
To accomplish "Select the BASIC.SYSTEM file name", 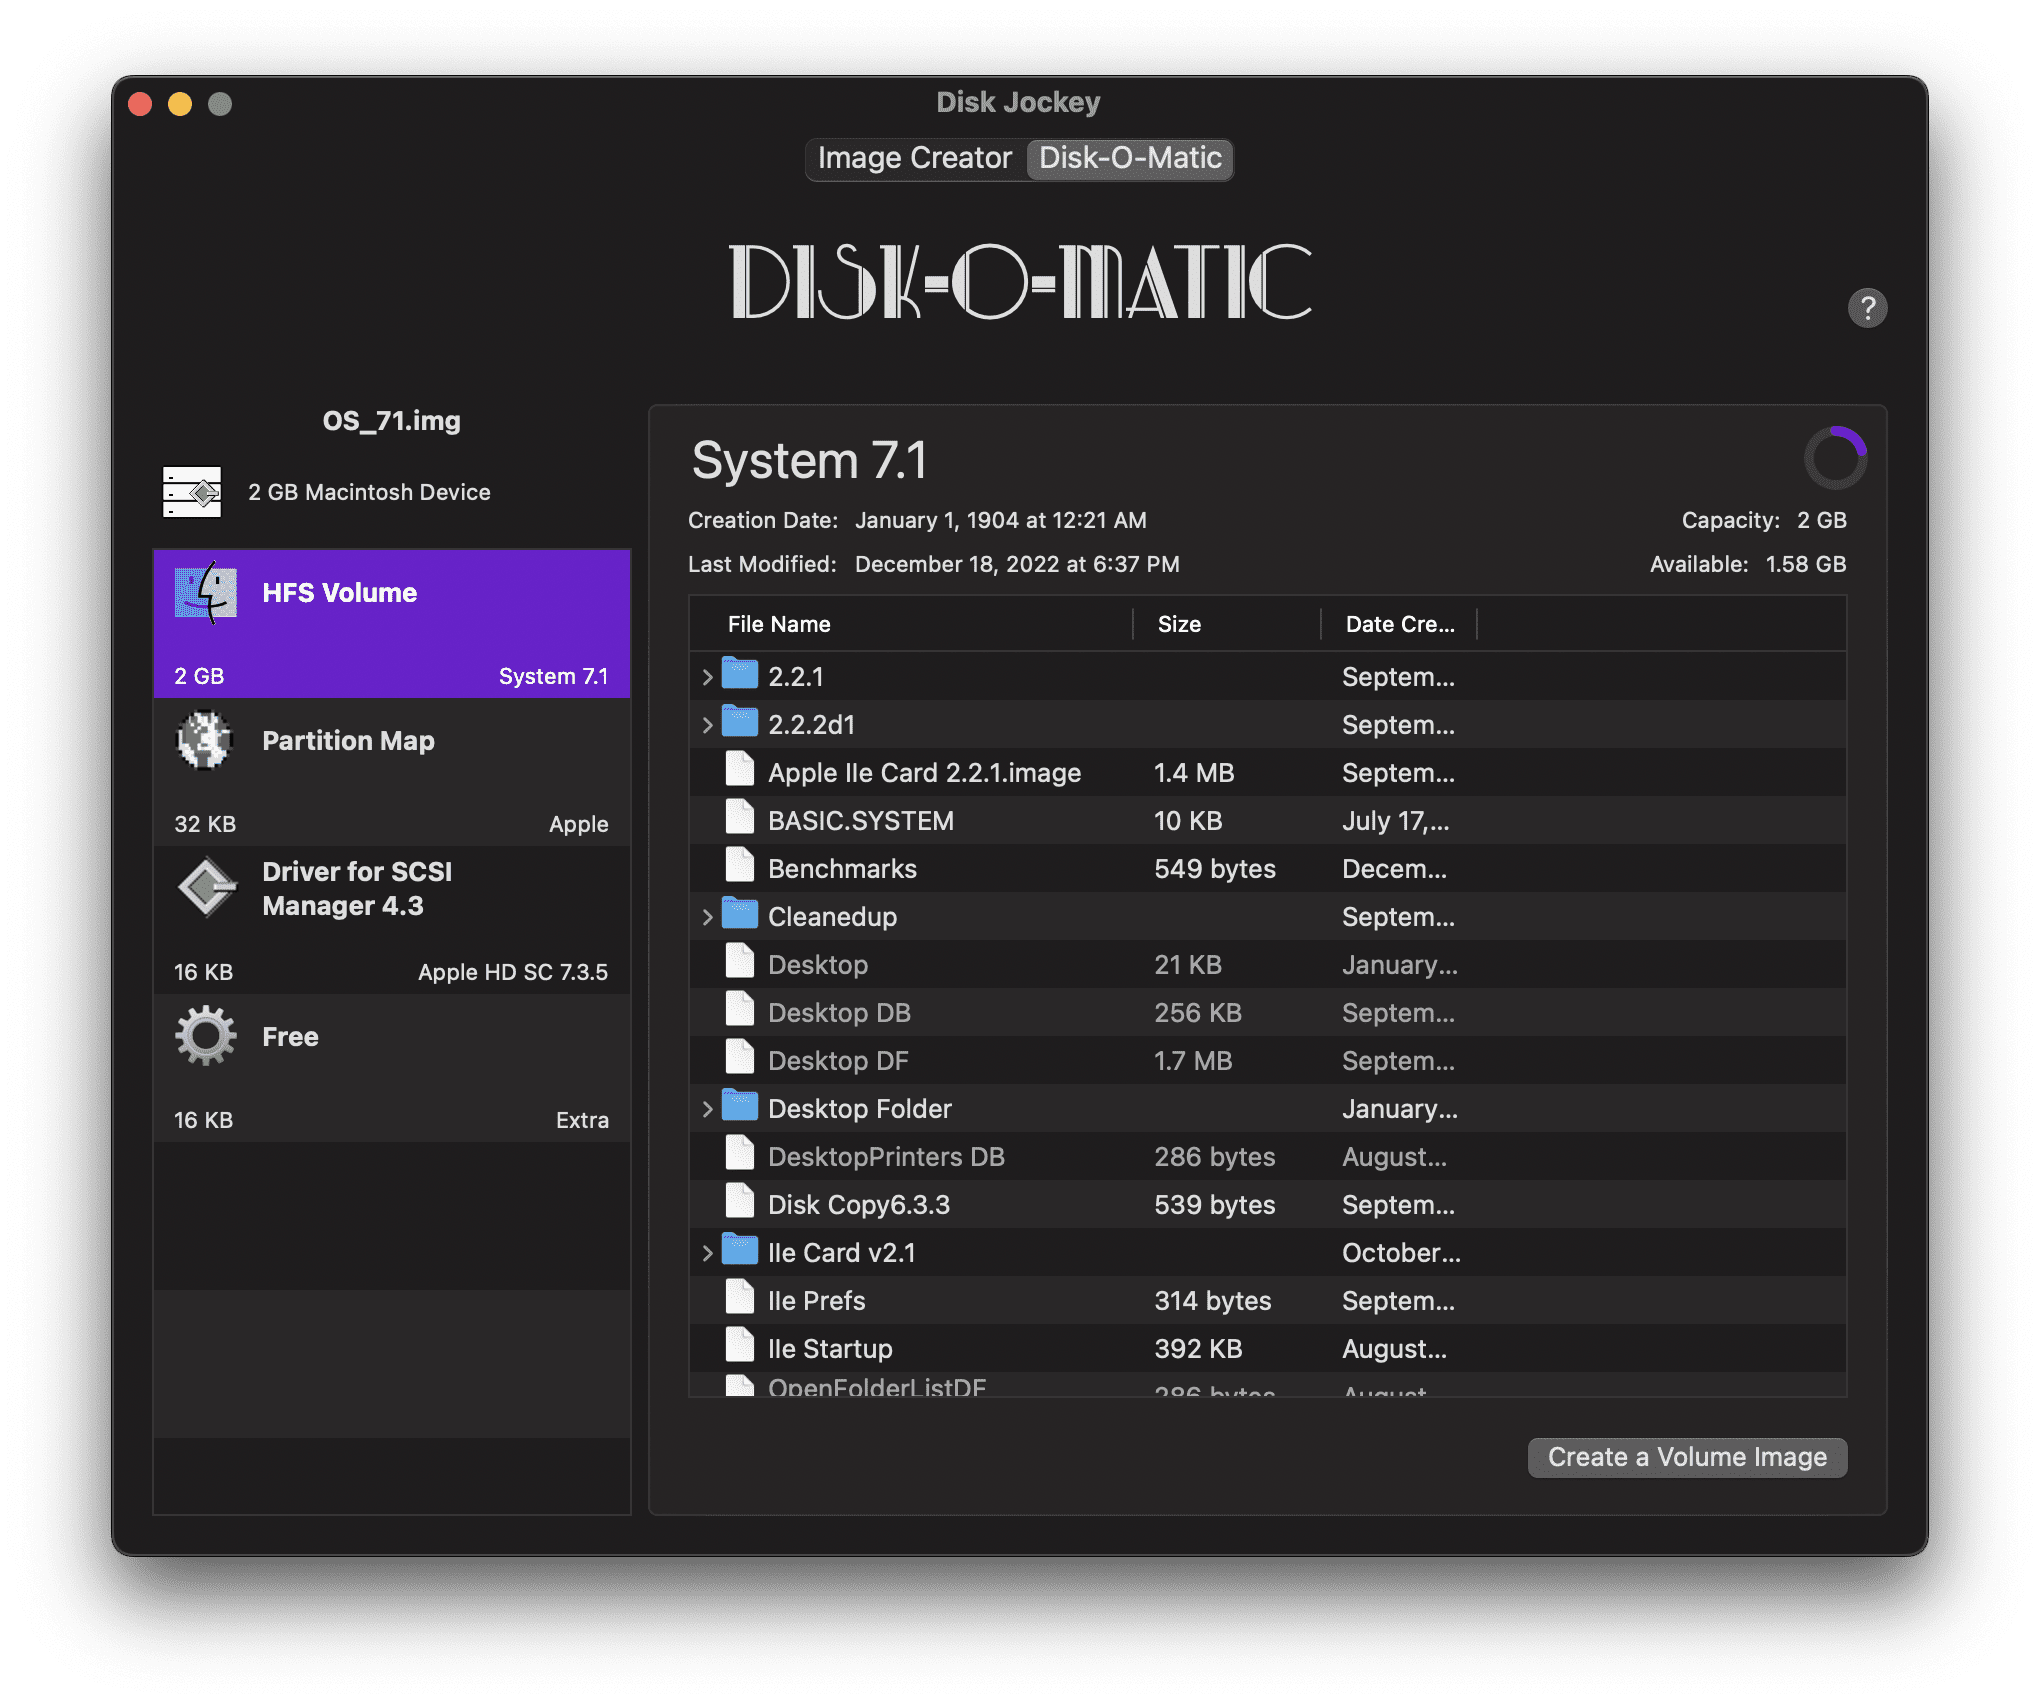I will tap(860, 821).
